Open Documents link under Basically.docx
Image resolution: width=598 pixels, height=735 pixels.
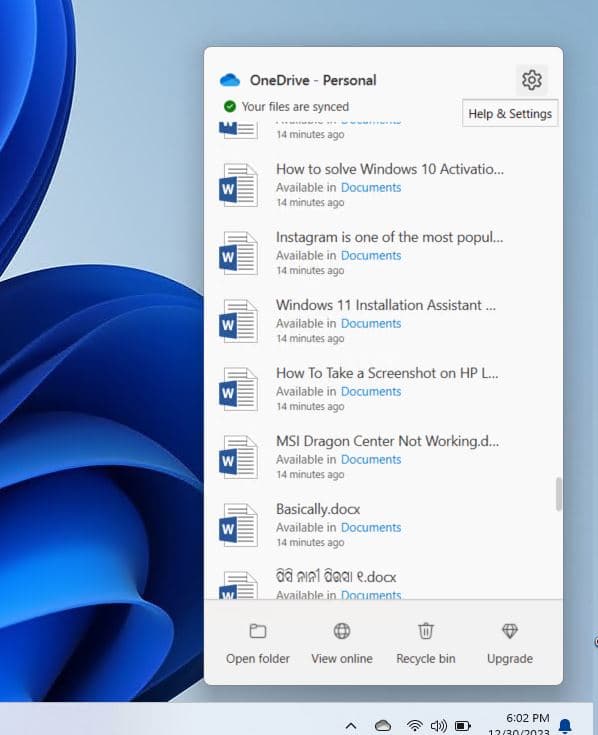click(x=371, y=527)
